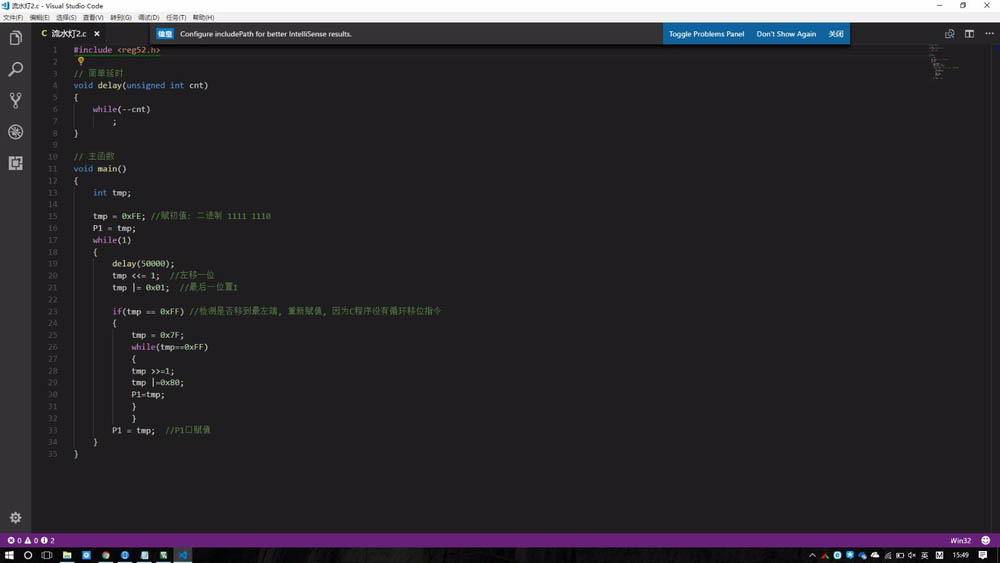The height and width of the screenshot is (563, 1000).
Task: Toggle muted volume icon in system tray
Action: 912,555
